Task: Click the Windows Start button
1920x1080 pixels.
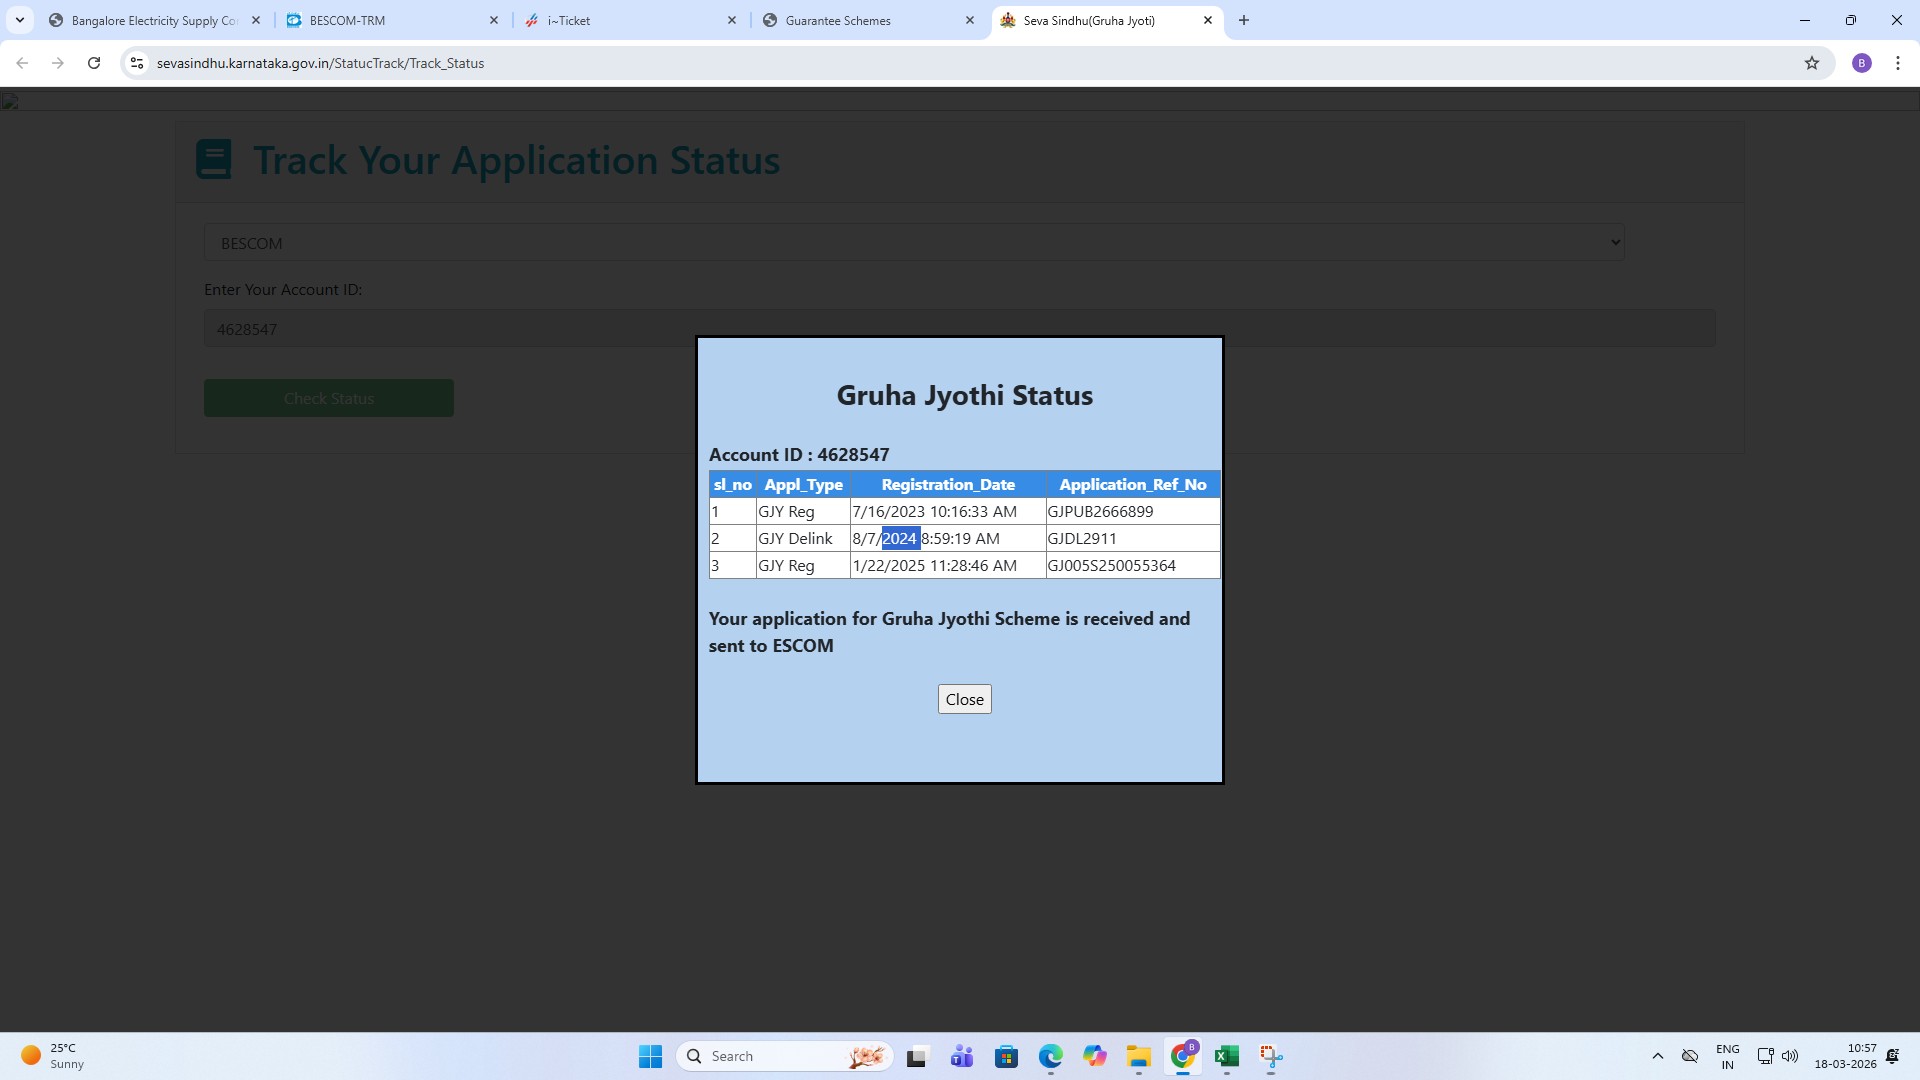Action: [x=650, y=1056]
